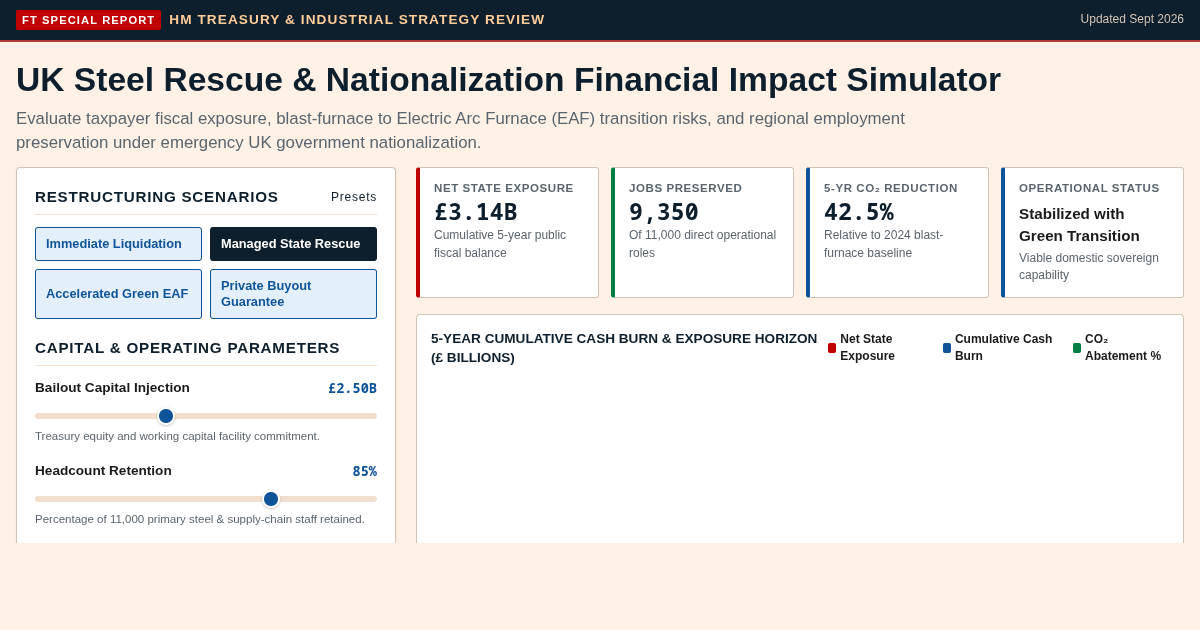Open the Operational Status card
This screenshot has height=630, width=1200.
pos(1092,232)
